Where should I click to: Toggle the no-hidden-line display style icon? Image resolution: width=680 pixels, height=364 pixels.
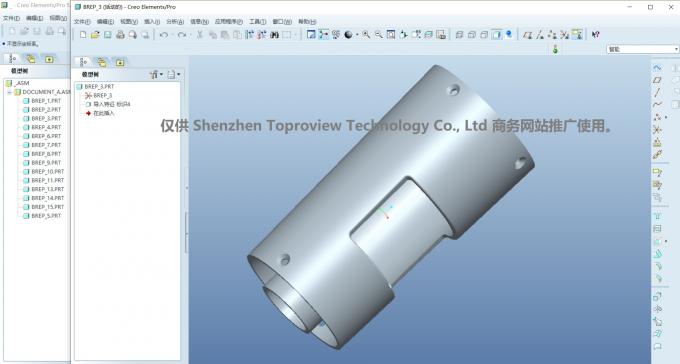(484, 35)
